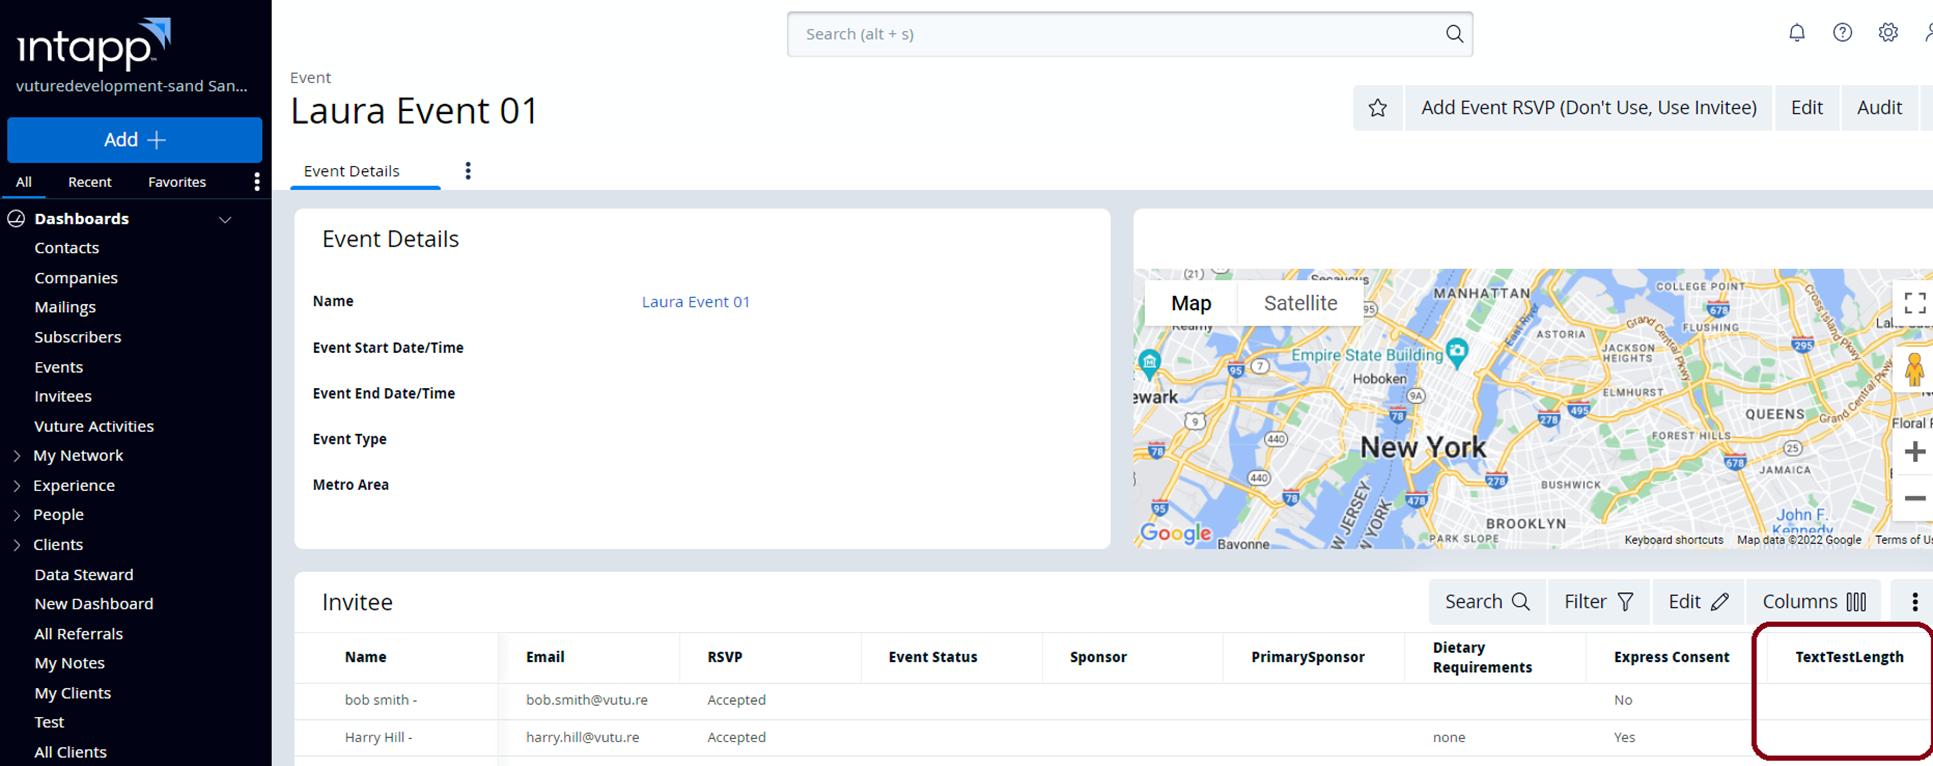
Task: Click the favorite star icon
Action: [x=1378, y=108]
